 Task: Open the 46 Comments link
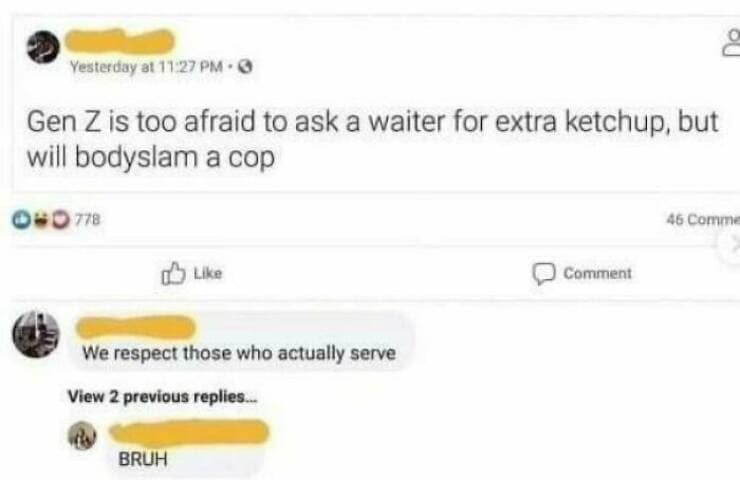[703, 219]
